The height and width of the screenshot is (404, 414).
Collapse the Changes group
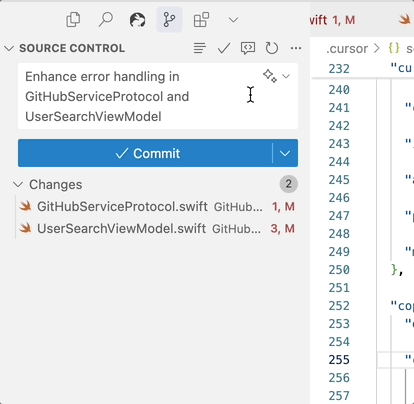click(18, 184)
